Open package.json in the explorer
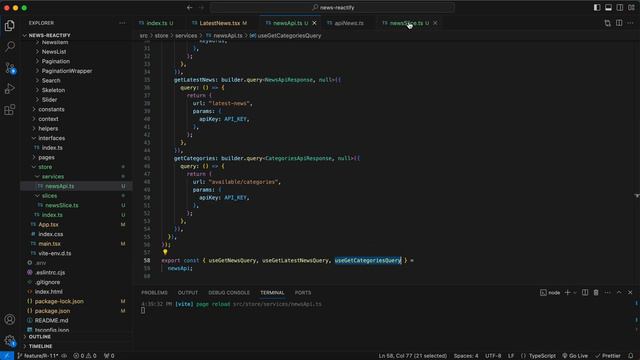640x360 pixels. click(x=52, y=311)
